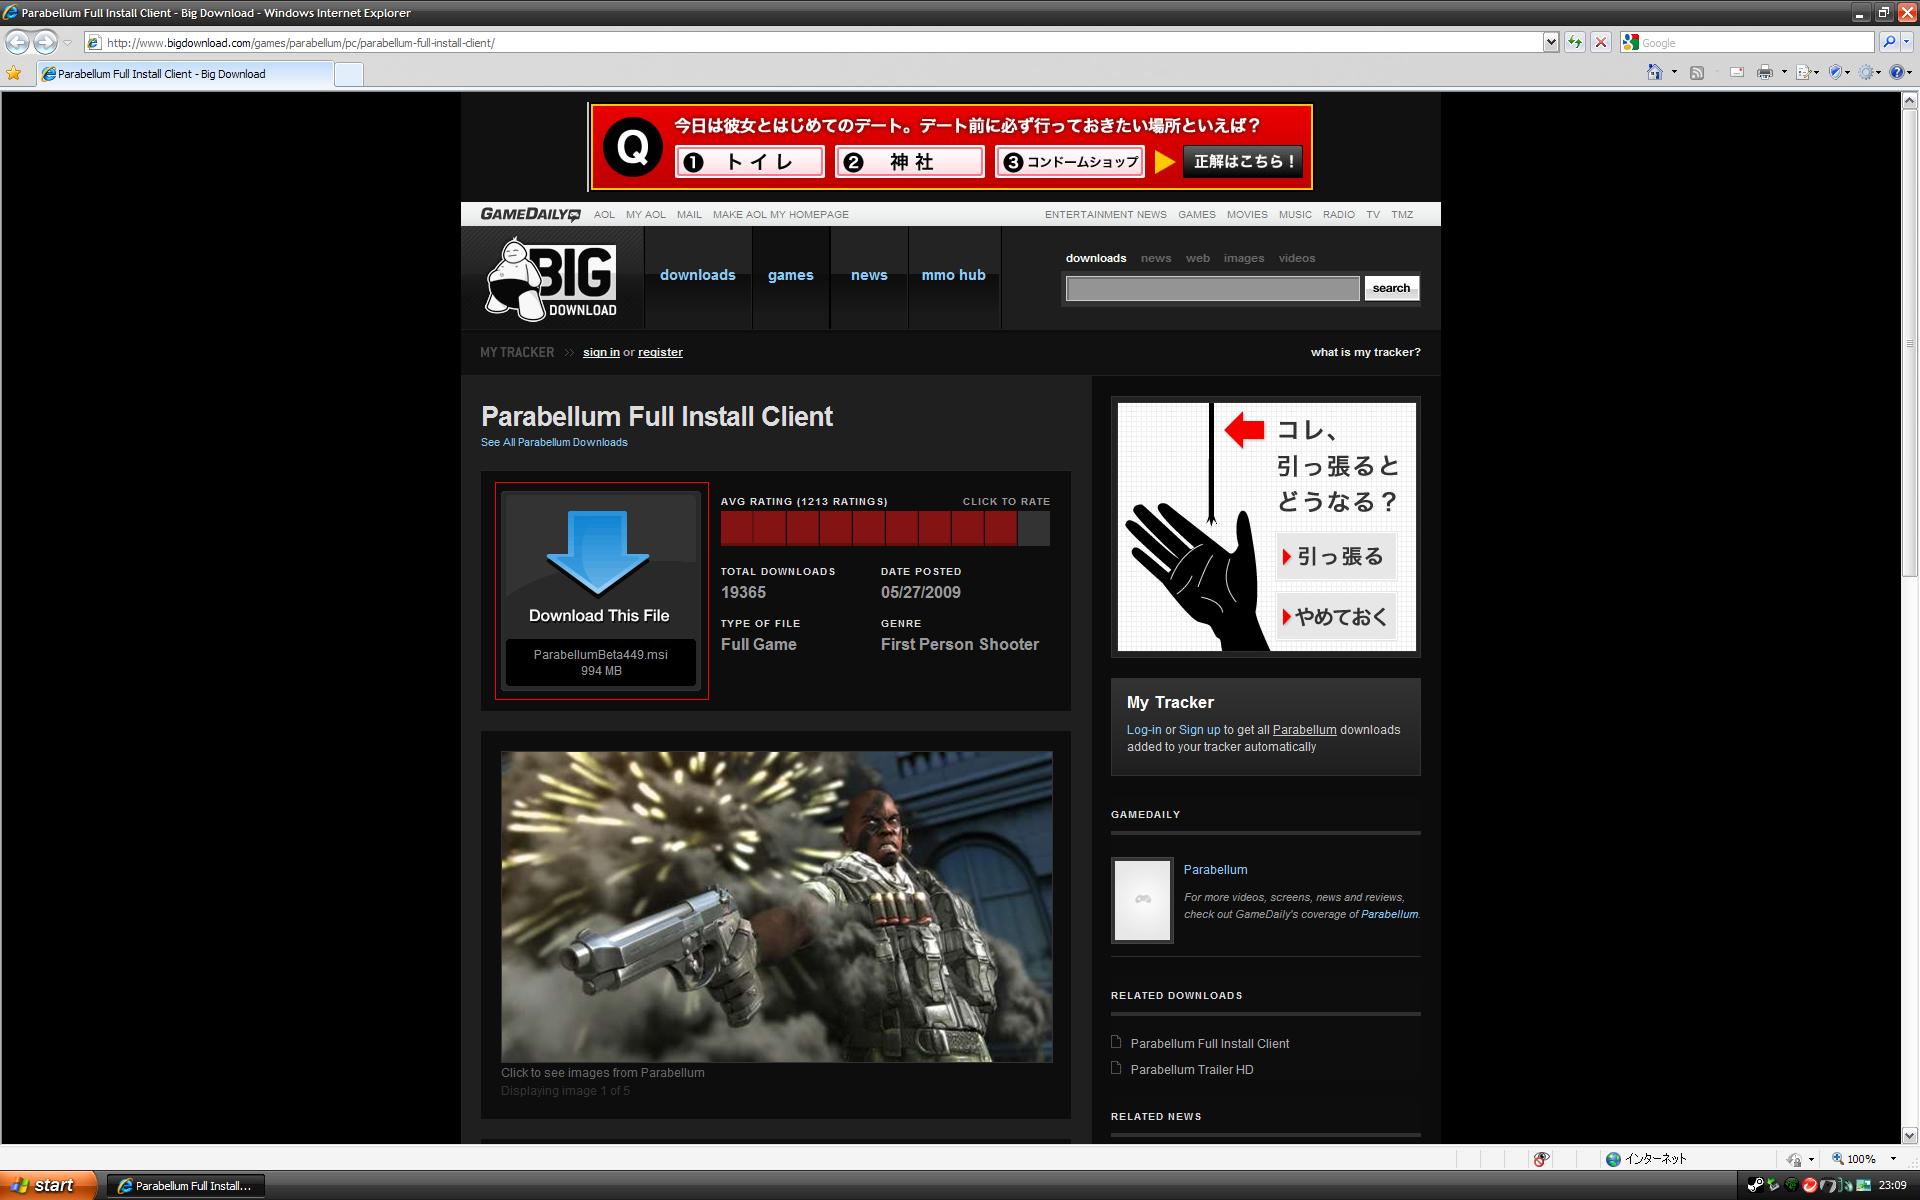Open a new tab with blank tab button

pyautogui.click(x=348, y=74)
